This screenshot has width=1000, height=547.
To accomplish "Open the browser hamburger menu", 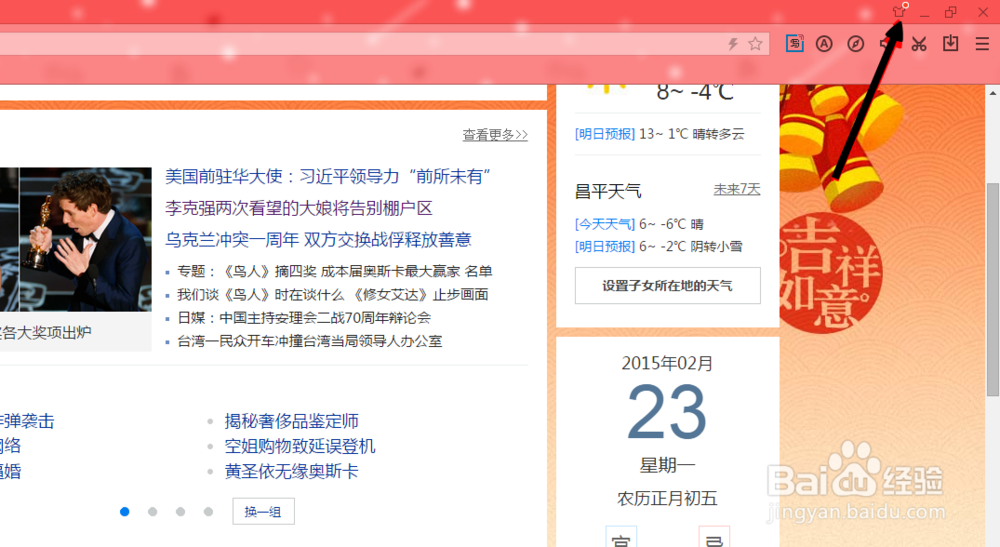I will point(982,44).
